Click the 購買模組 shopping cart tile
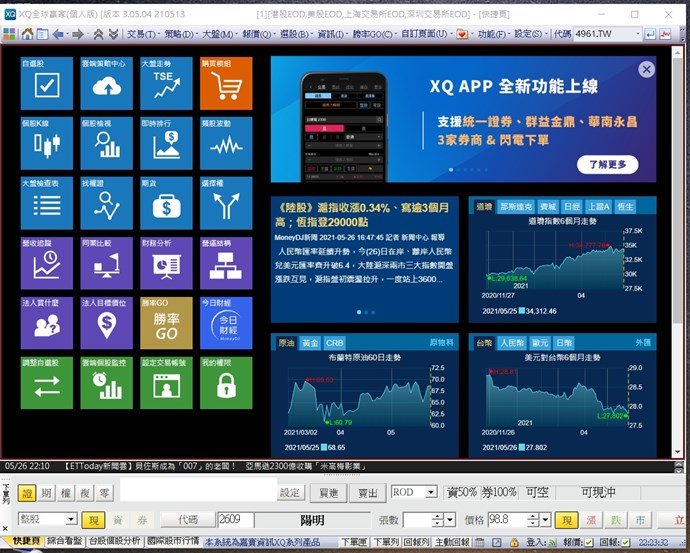 [x=226, y=83]
